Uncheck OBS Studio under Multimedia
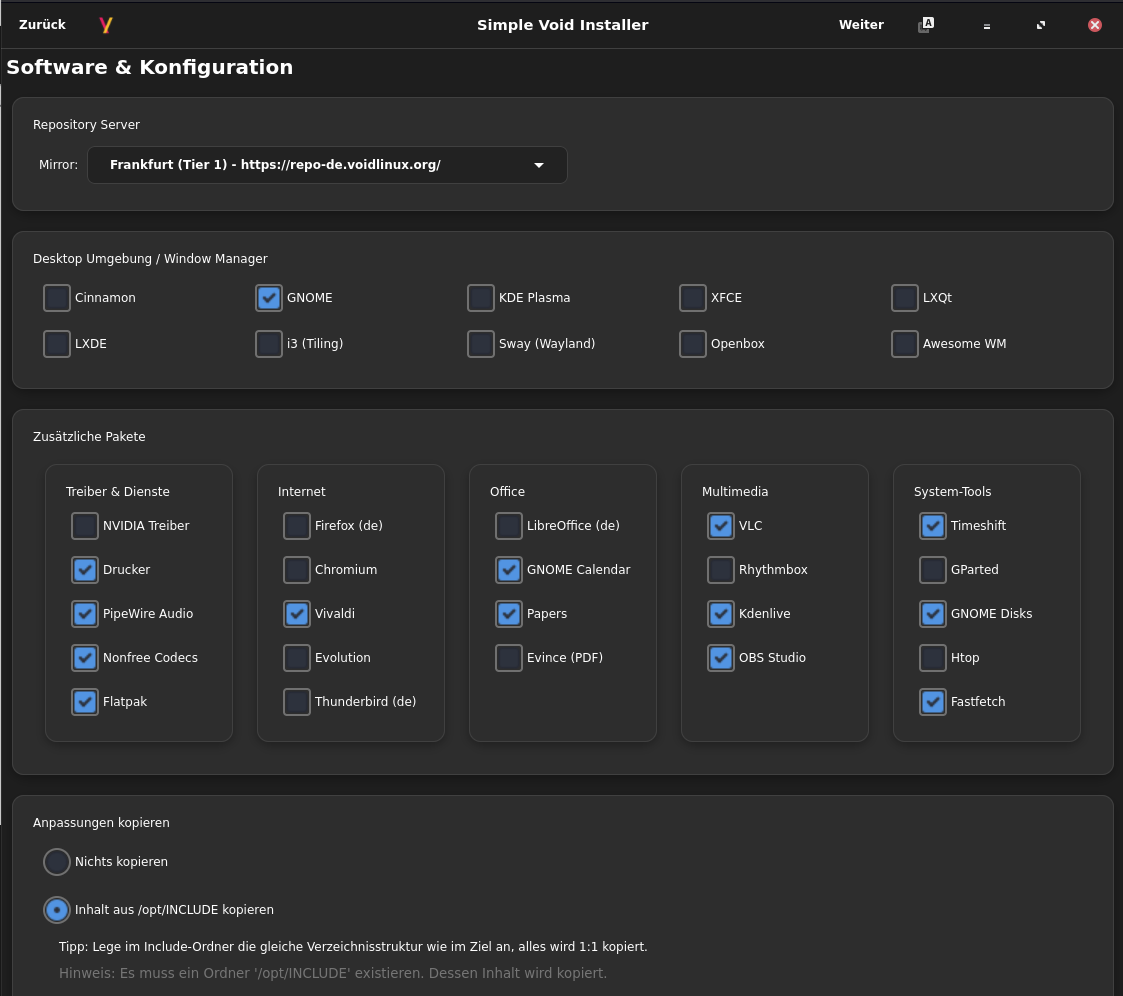 tap(721, 658)
